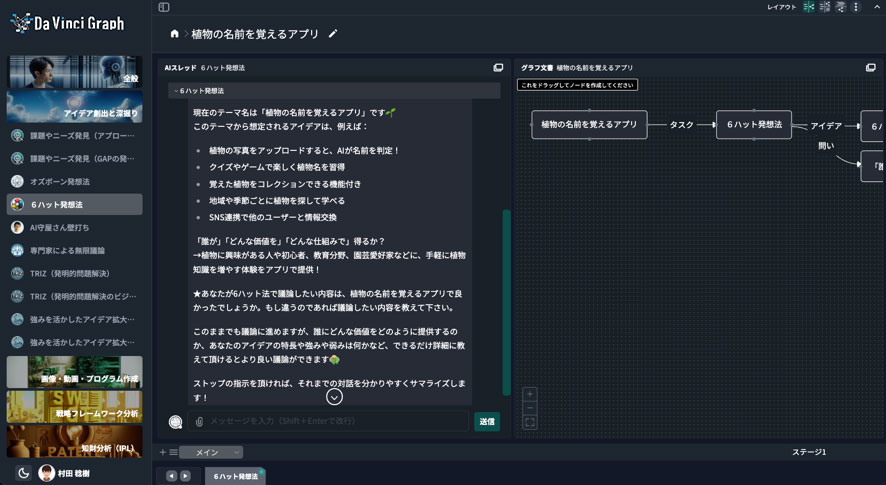Open 戦略フレームワーク分析 category thumbnail
The width and height of the screenshot is (886, 485).
(x=75, y=406)
